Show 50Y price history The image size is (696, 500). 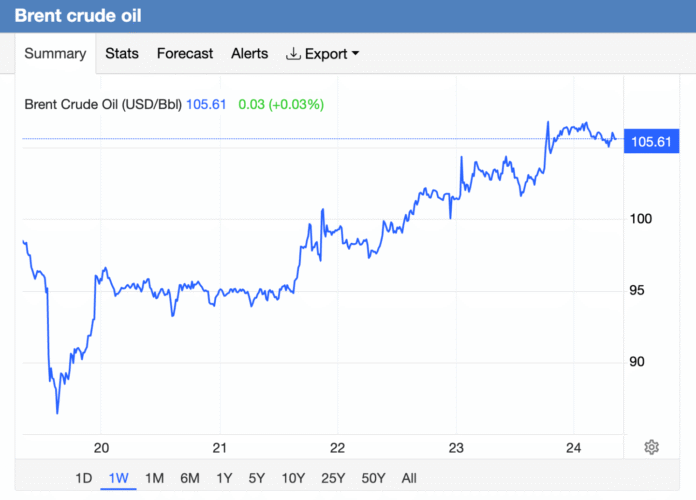coord(373,478)
